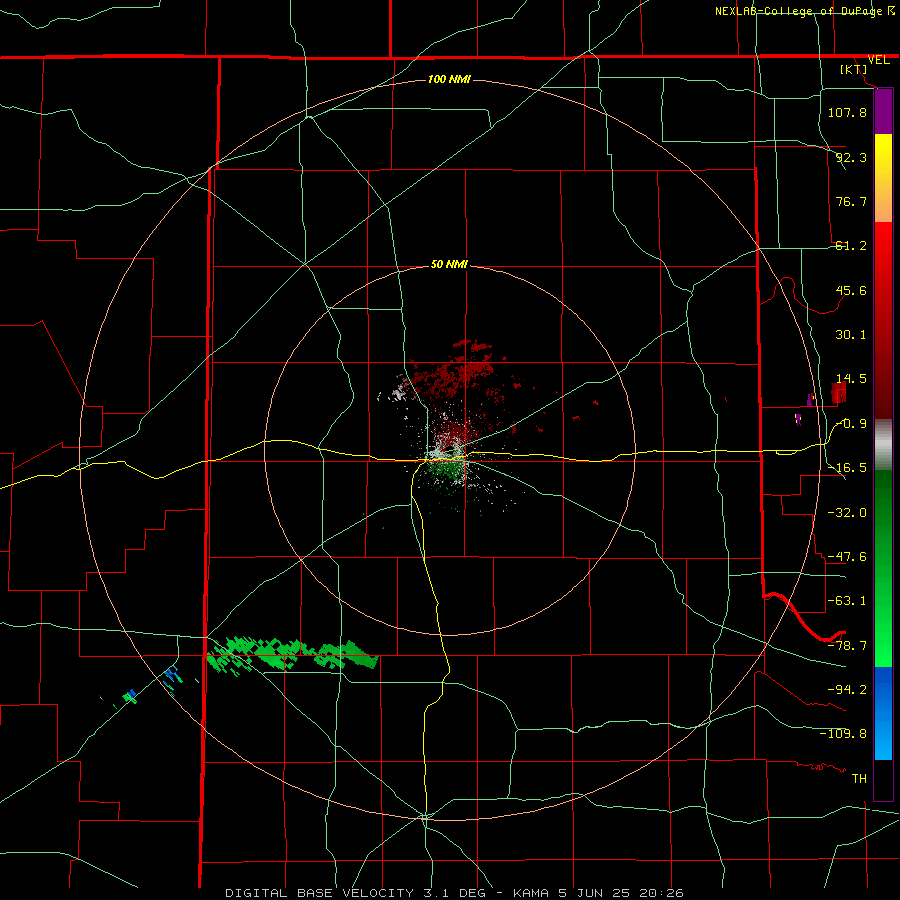Click the -47.6 velocity scale value
This screenshot has height=900, width=900.
coord(847,557)
